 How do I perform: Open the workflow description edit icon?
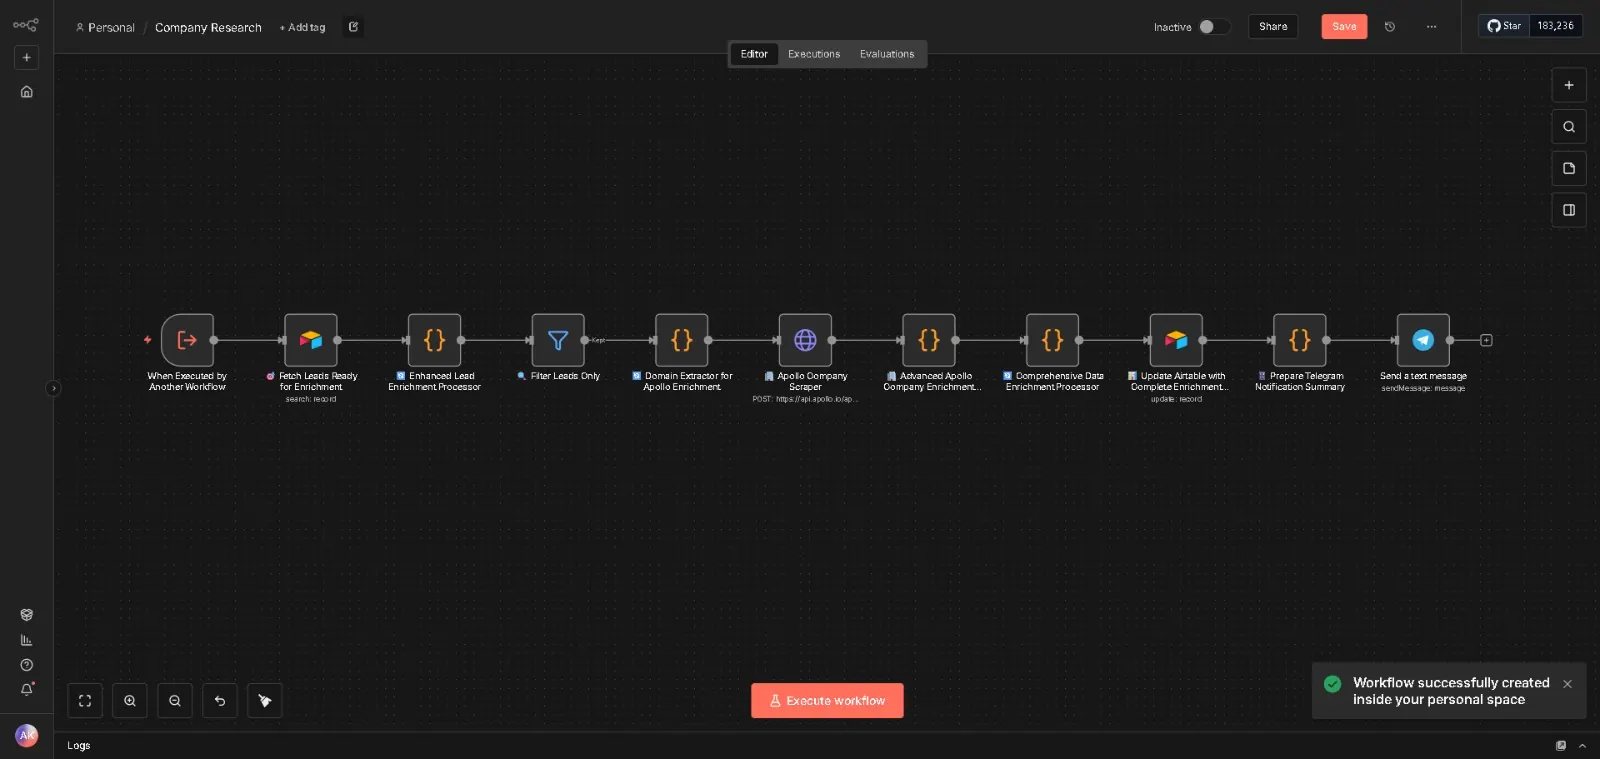point(353,27)
